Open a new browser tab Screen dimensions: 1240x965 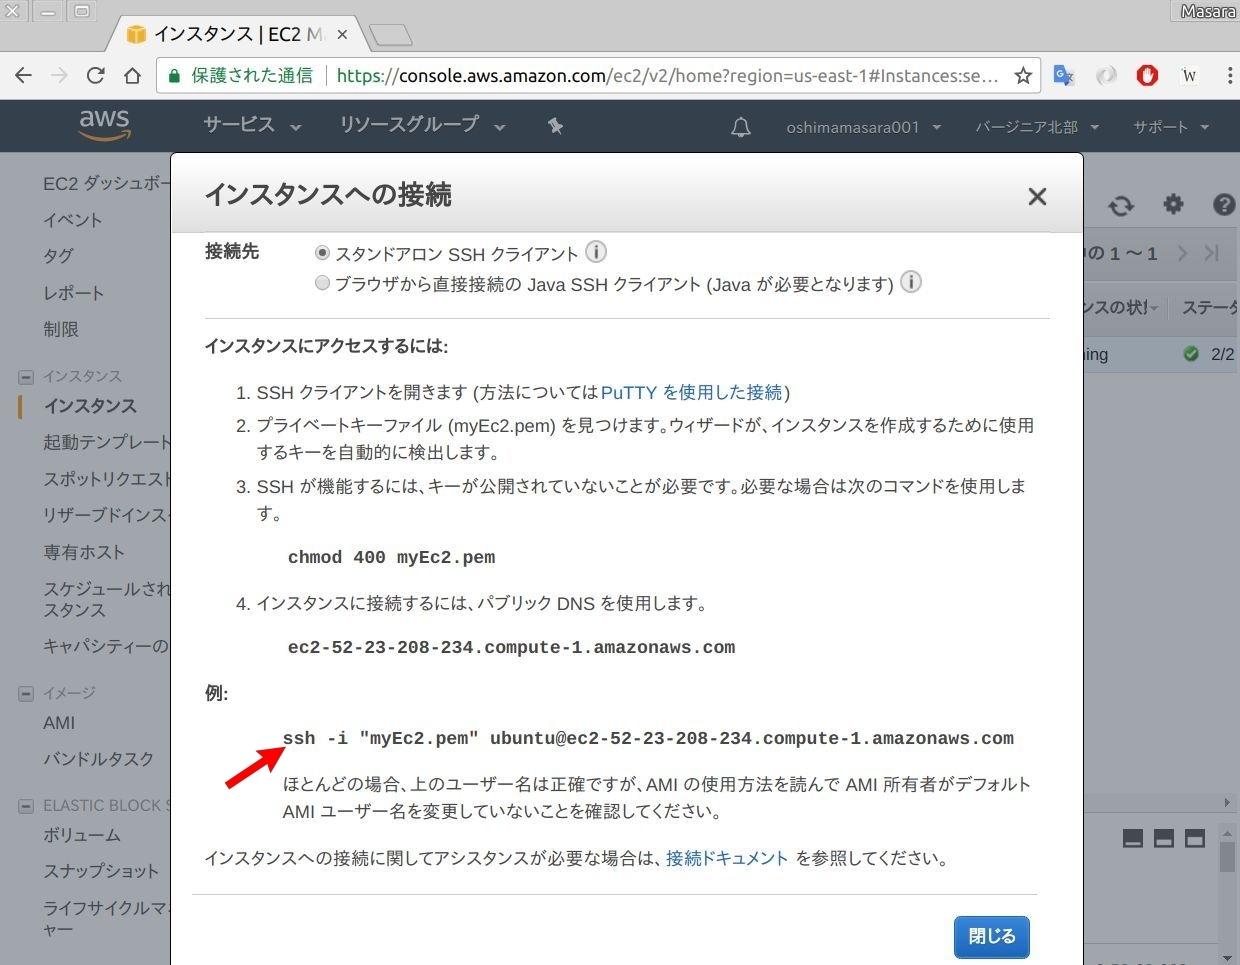(x=390, y=36)
